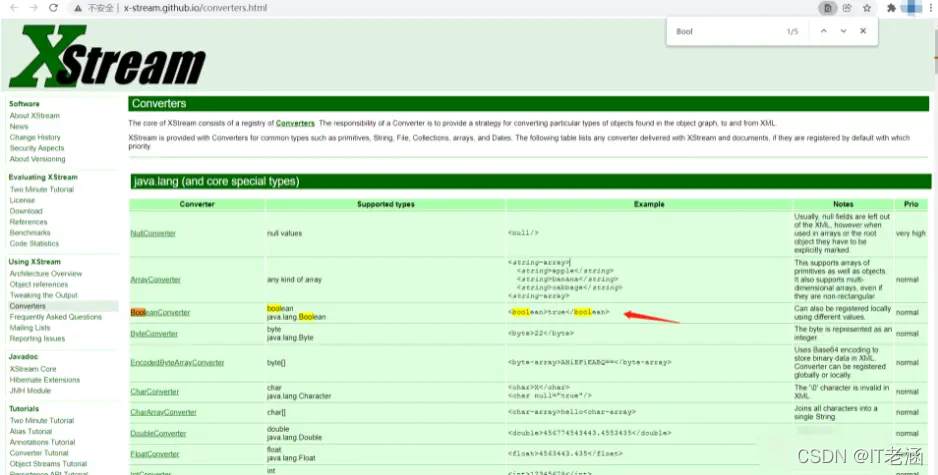Viewport: 938px width, 475px height.
Task: Click the 'Supported types' column header
Action: pos(386,204)
